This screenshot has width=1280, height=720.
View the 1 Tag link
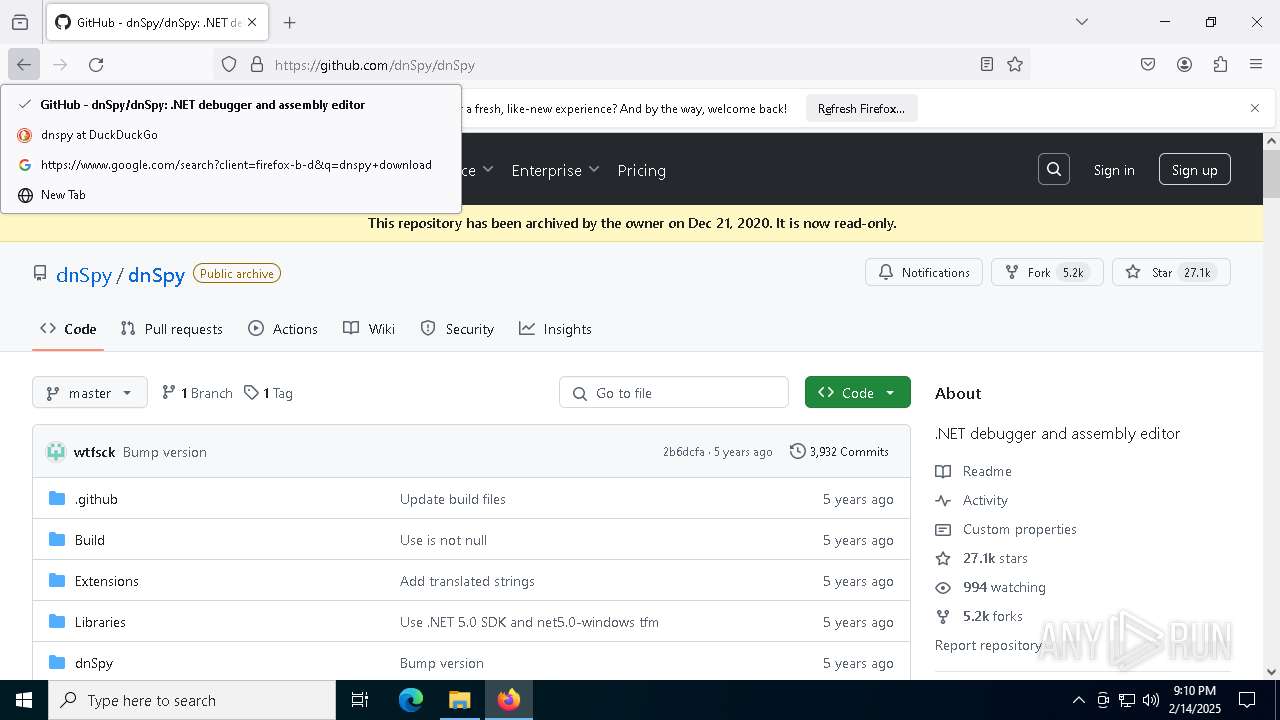point(269,393)
